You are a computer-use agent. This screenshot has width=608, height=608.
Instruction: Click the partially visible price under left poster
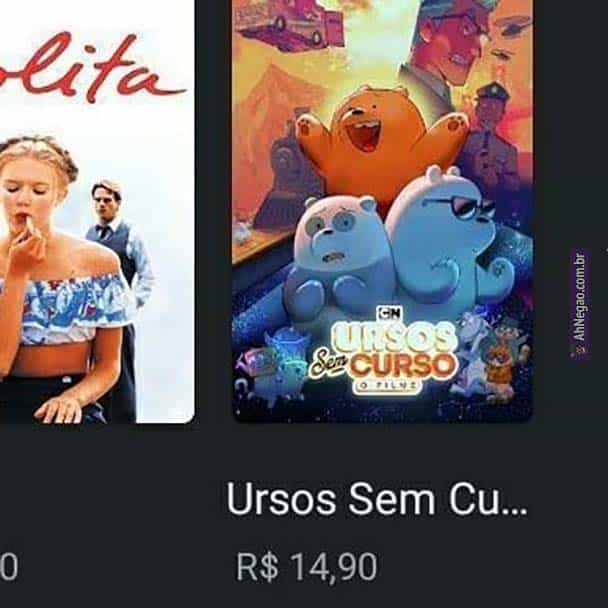coord(9,567)
